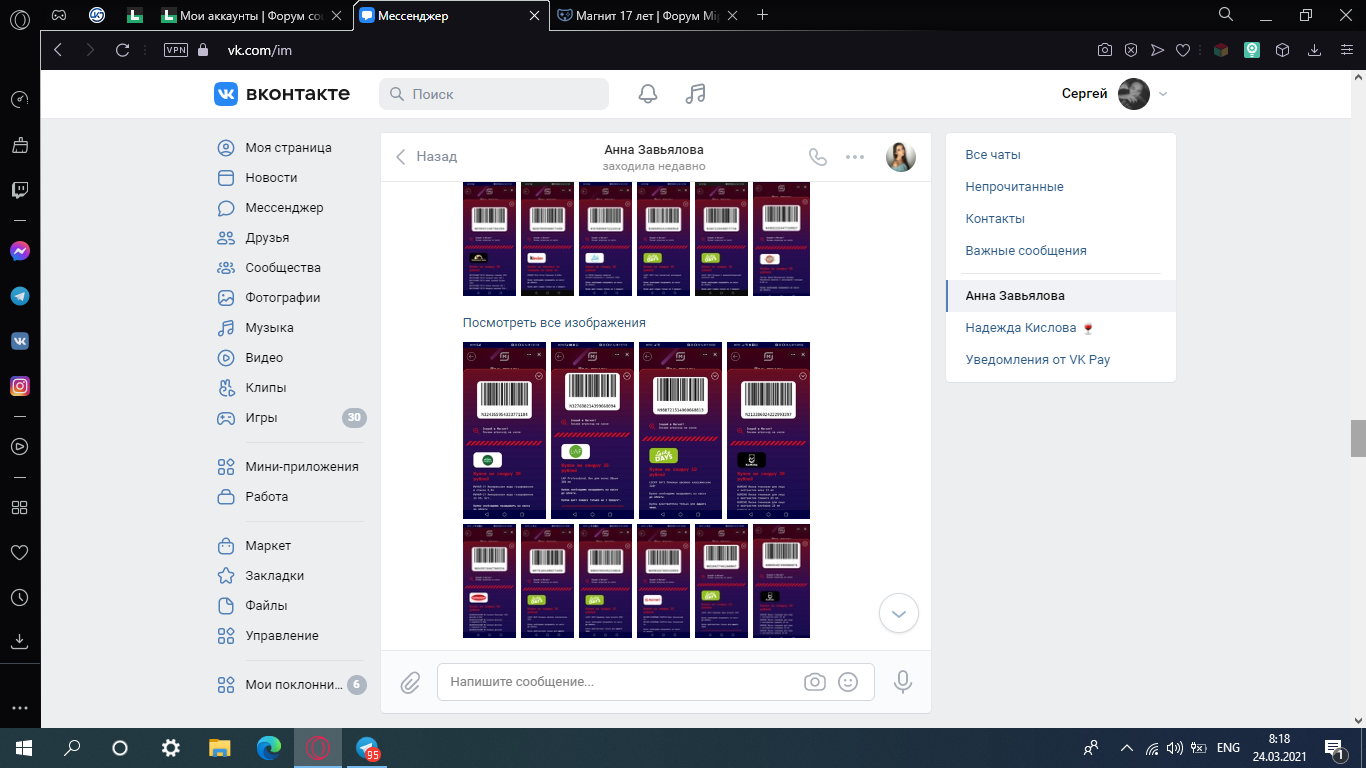Screen dimensions: 1366x768
Task: Open the music note player icon
Action: [696, 94]
